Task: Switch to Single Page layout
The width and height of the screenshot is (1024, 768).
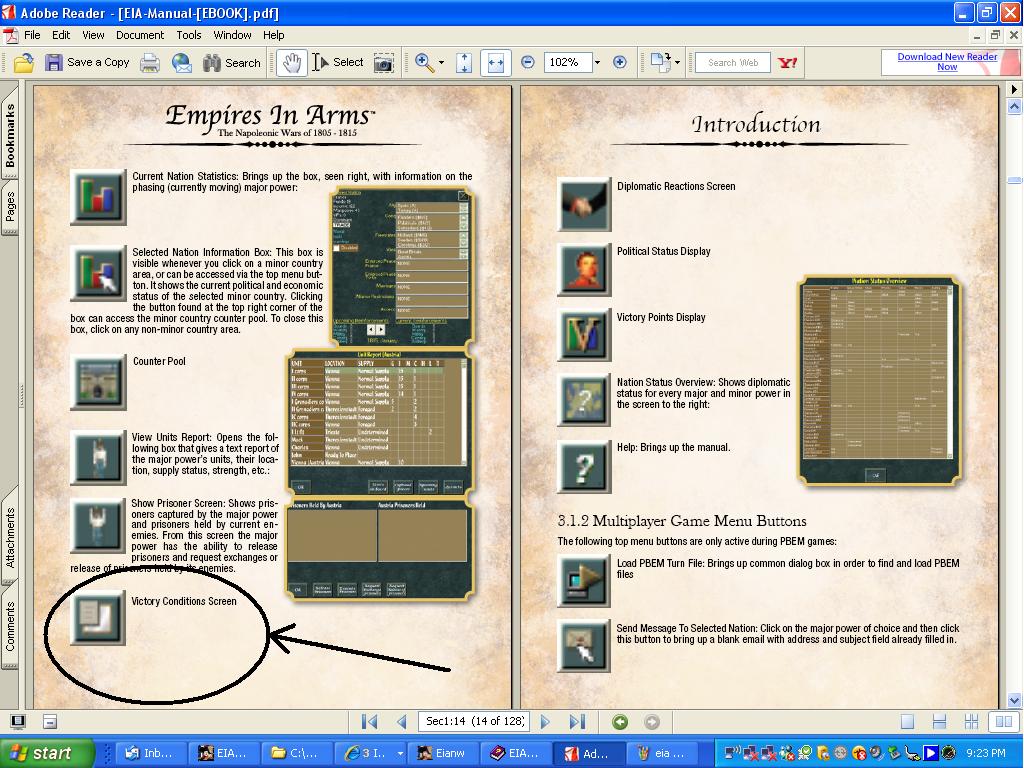Action: coord(907,722)
